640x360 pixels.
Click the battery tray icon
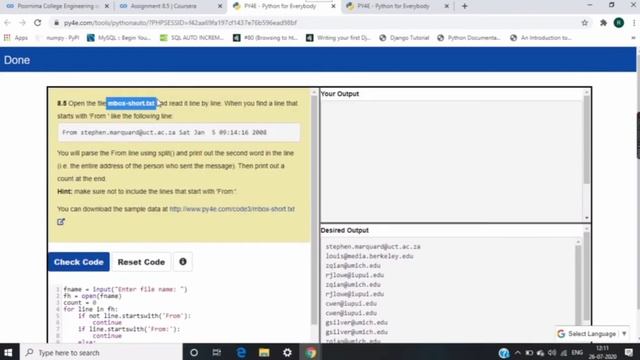pos(529,353)
